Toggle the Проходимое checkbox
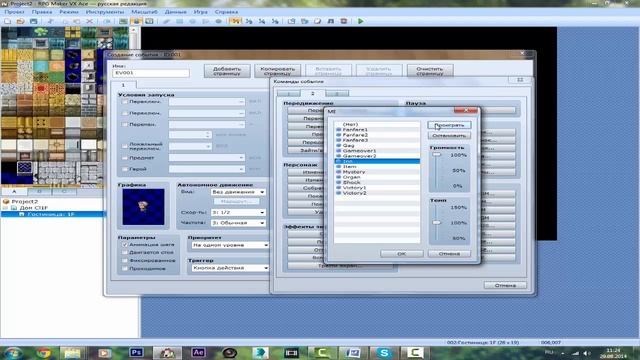The height and width of the screenshot is (360, 640). 125,269
